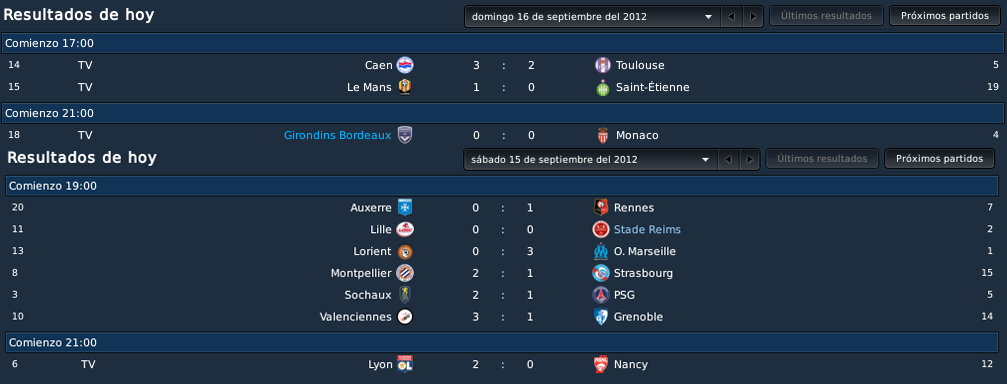Viewport: 1007px width, 384px height.
Task: Click the Toulouse club badge
Action: point(602,65)
